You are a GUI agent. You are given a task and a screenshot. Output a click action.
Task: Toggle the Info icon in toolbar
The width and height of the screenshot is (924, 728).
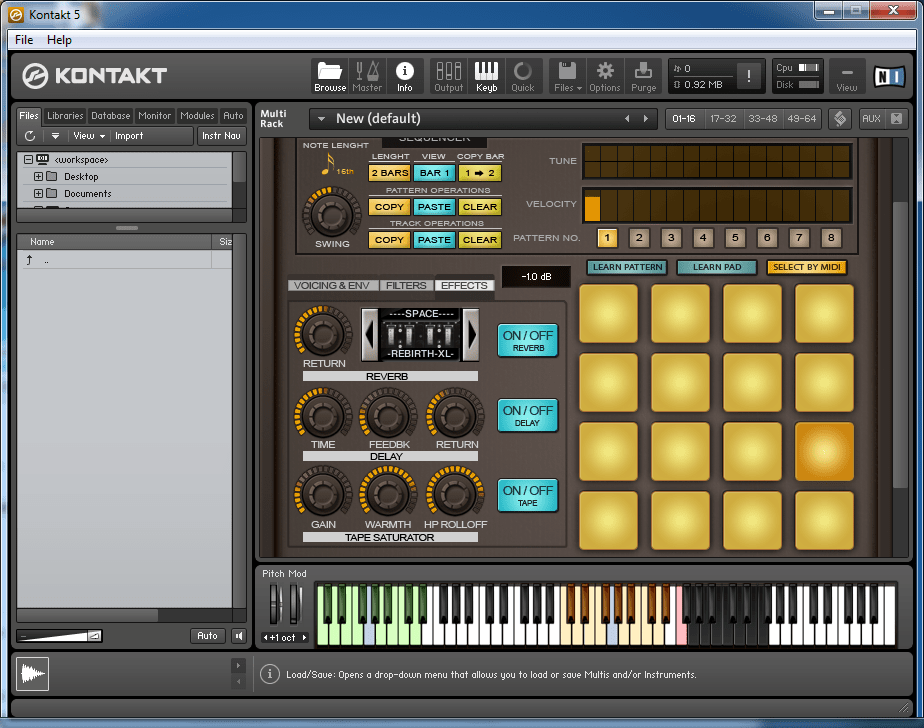404,77
